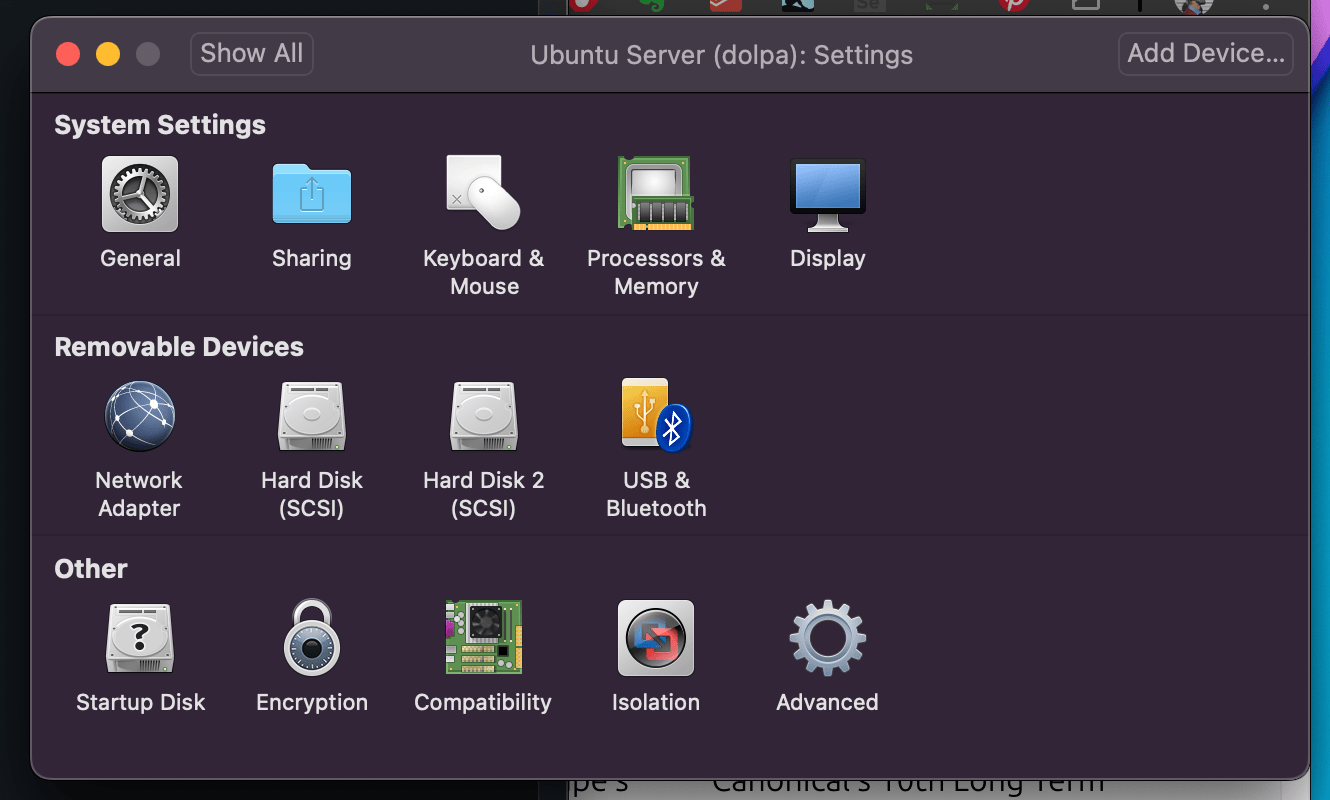Screen dimensions: 1330x800
Task: Open Hard Disk (SCSI) settings
Action: [x=312, y=417]
